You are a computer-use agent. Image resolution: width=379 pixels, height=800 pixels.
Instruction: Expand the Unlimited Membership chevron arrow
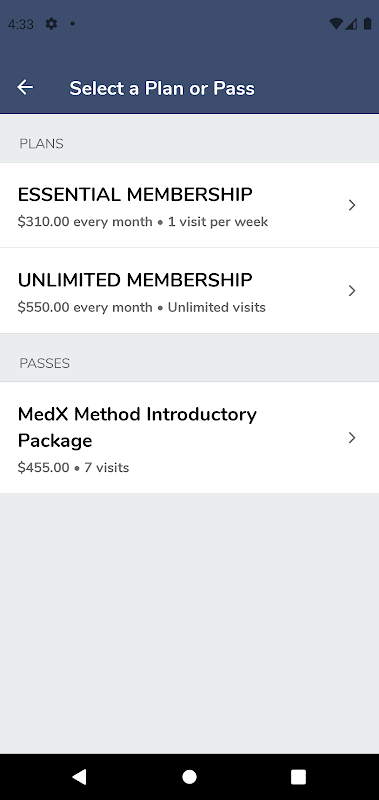coord(351,291)
